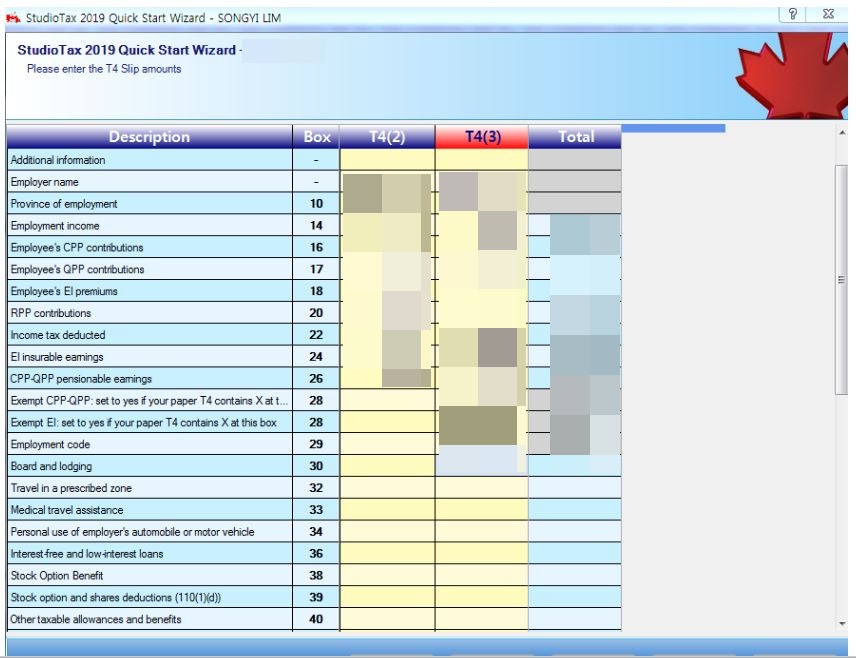The width and height of the screenshot is (856, 658).
Task: Click Total cell for Medical travel assistance
Action: [x=575, y=509]
